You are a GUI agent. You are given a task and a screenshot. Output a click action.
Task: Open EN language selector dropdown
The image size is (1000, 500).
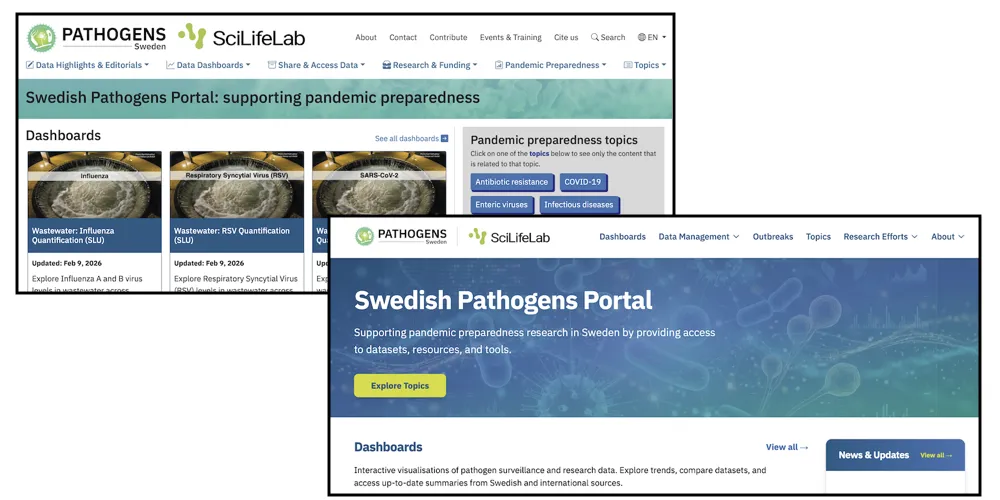coord(652,38)
